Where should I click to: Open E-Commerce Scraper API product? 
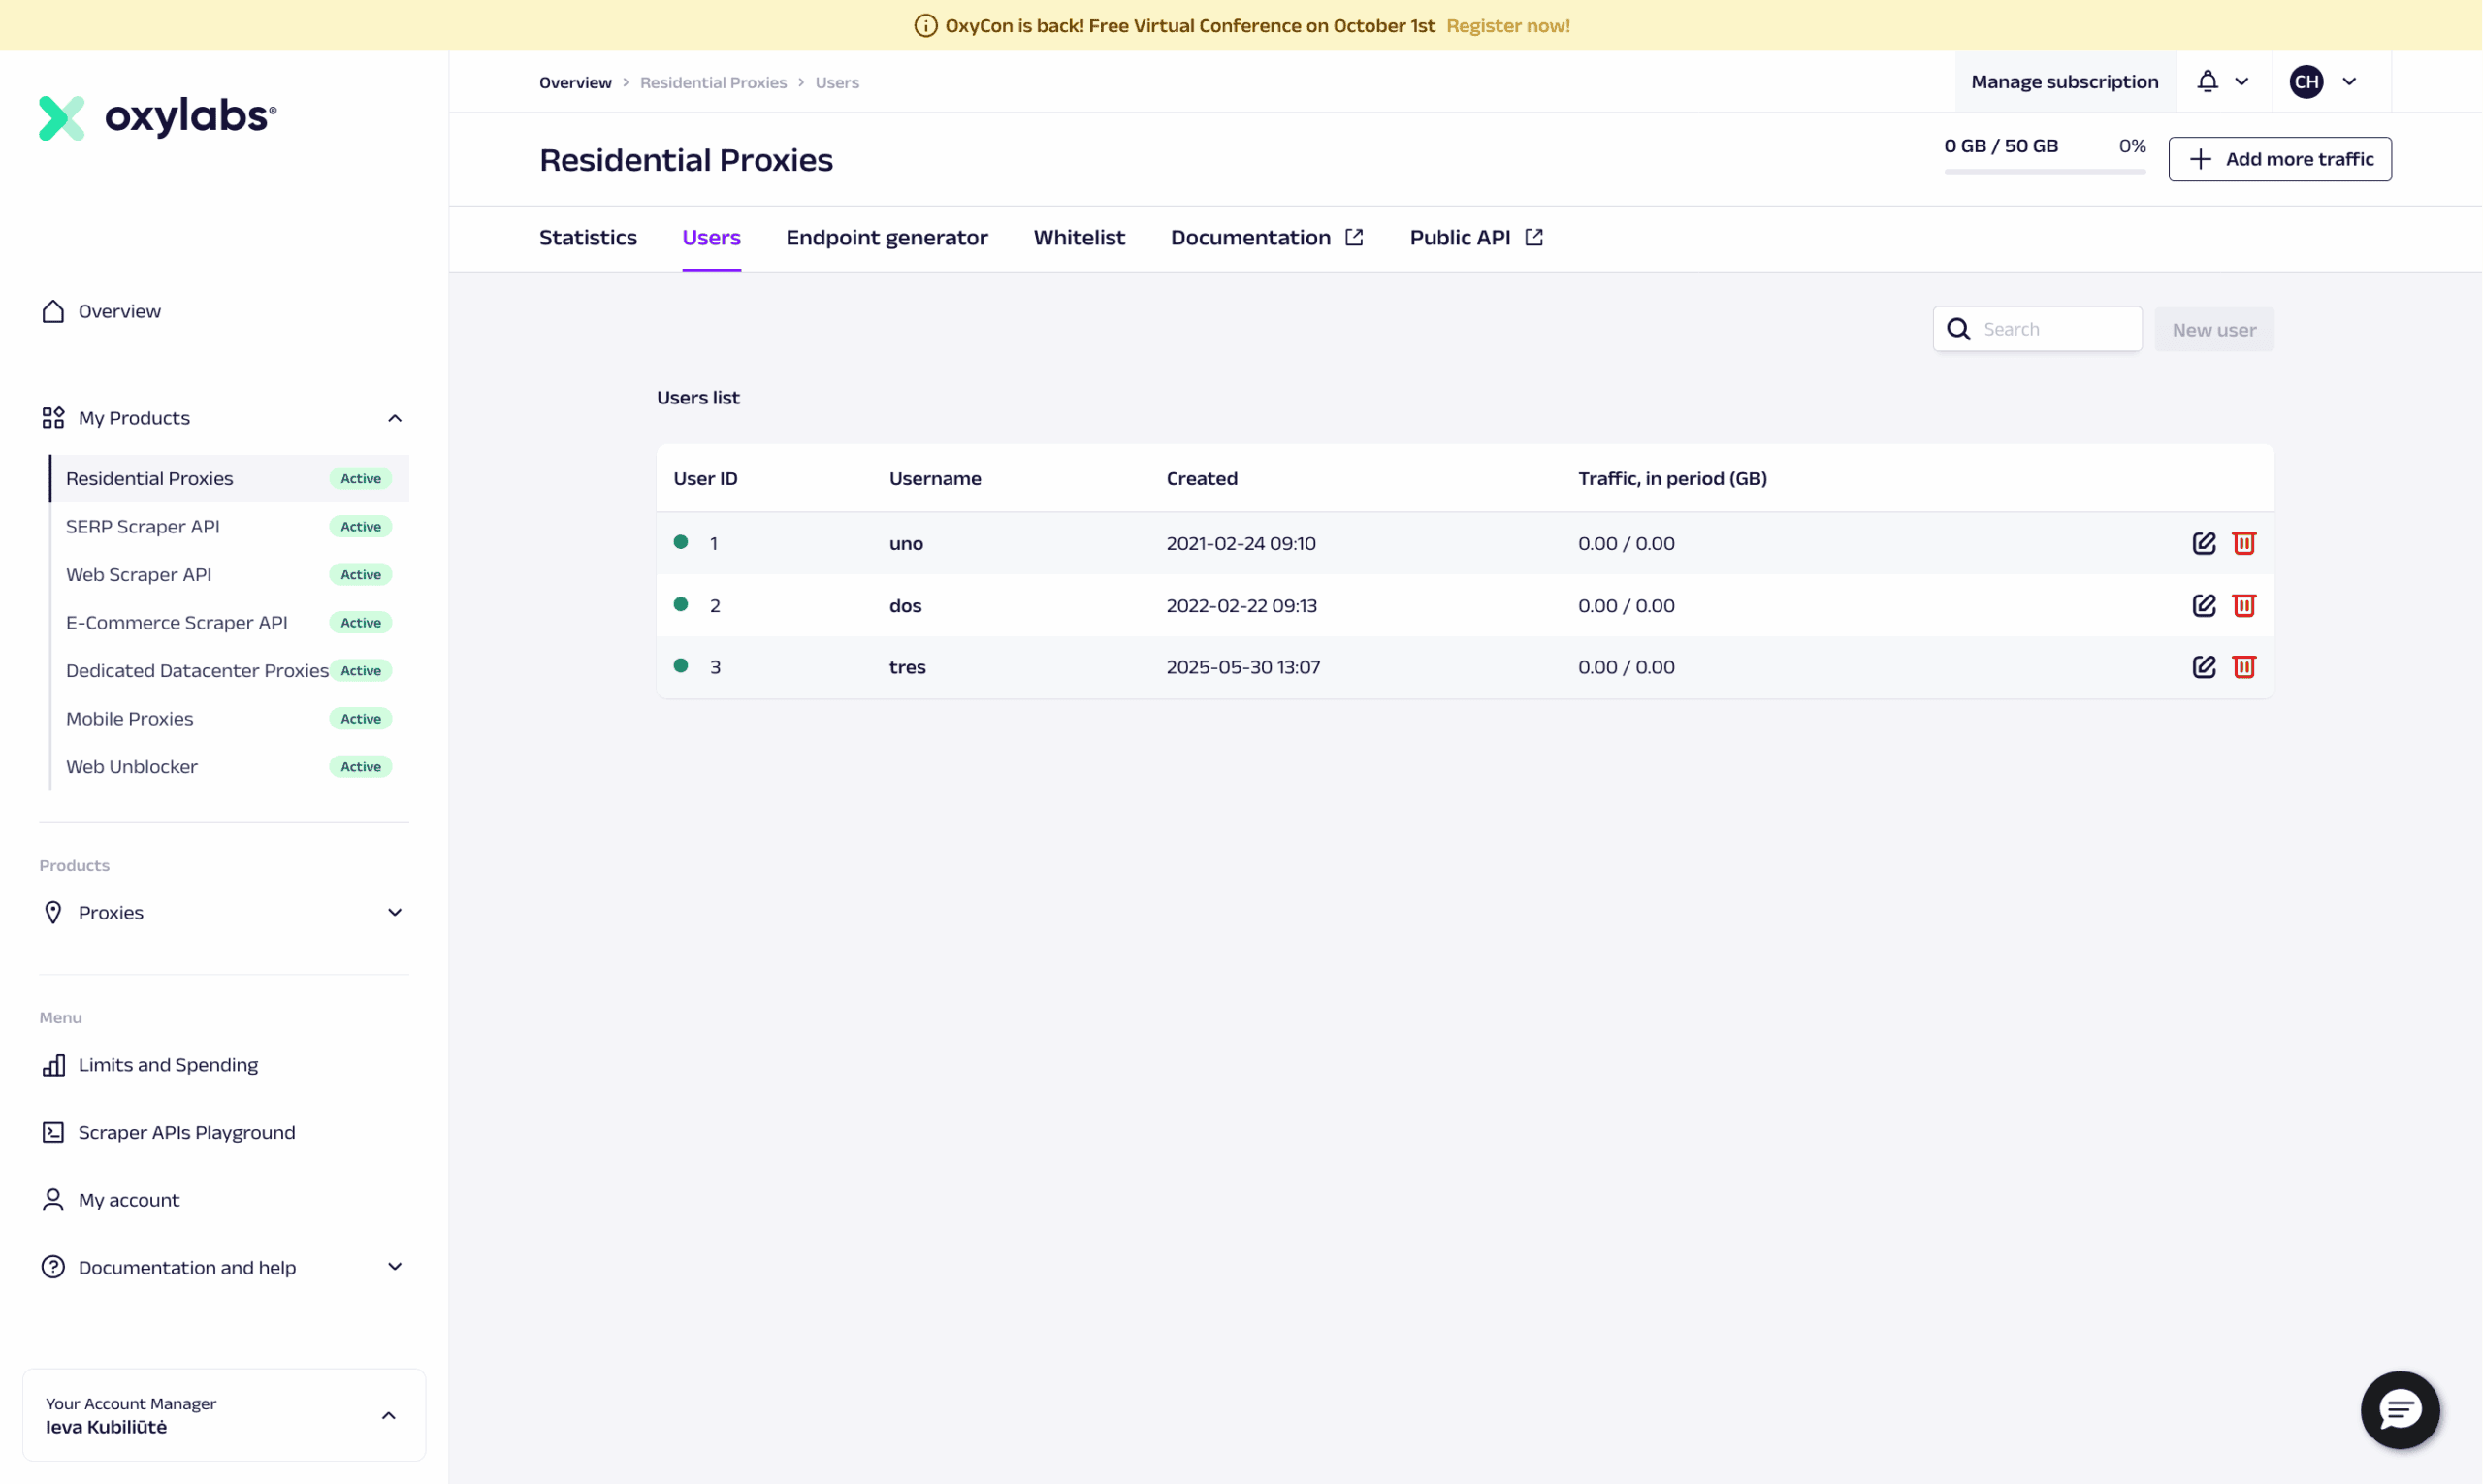pyautogui.click(x=229, y=623)
